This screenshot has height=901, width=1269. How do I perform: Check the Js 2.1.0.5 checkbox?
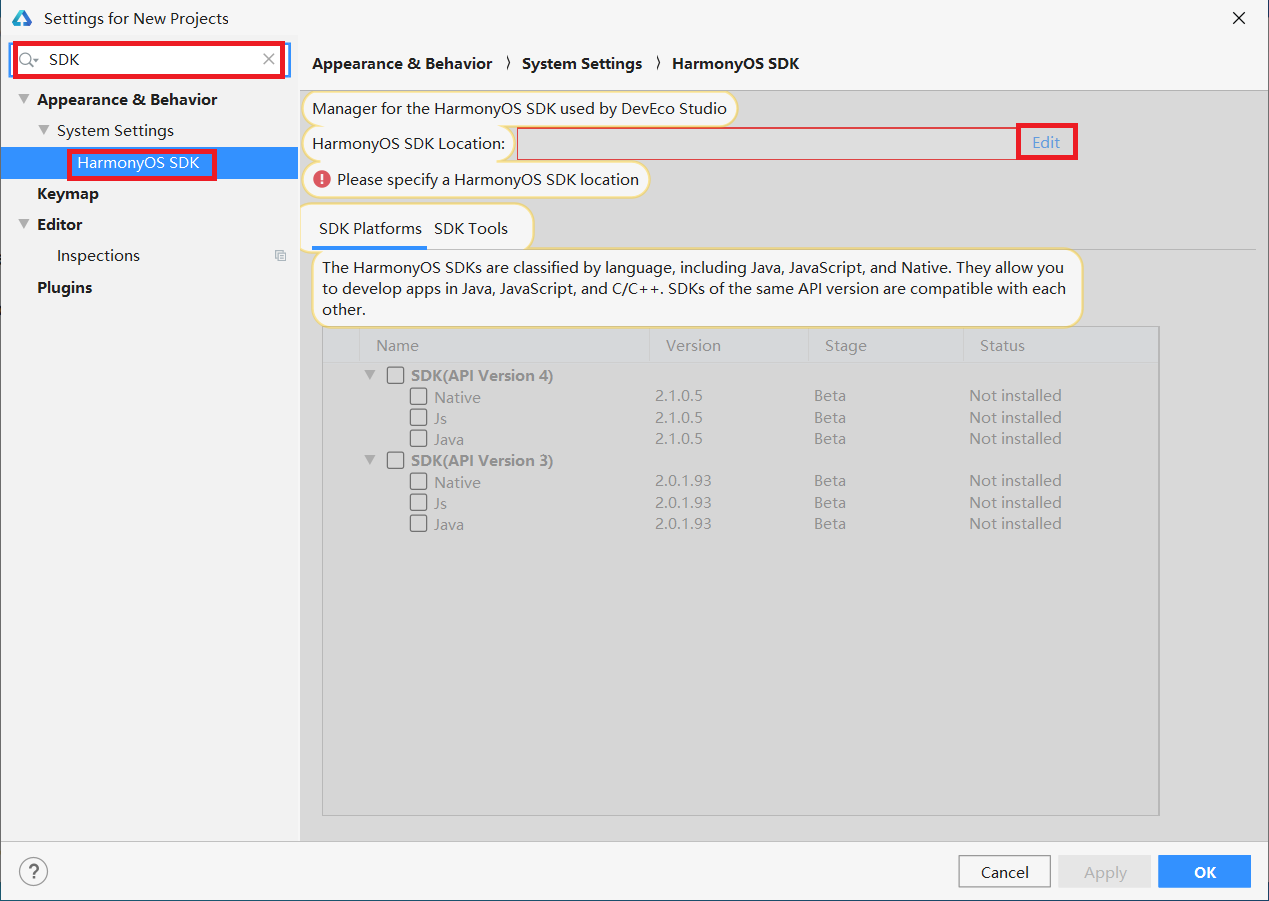pos(419,418)
